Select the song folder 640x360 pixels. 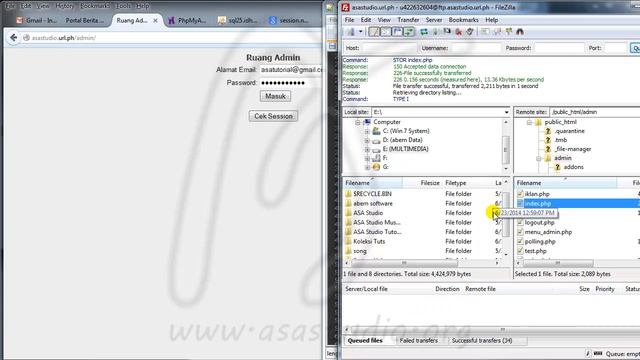pos(360,251)
